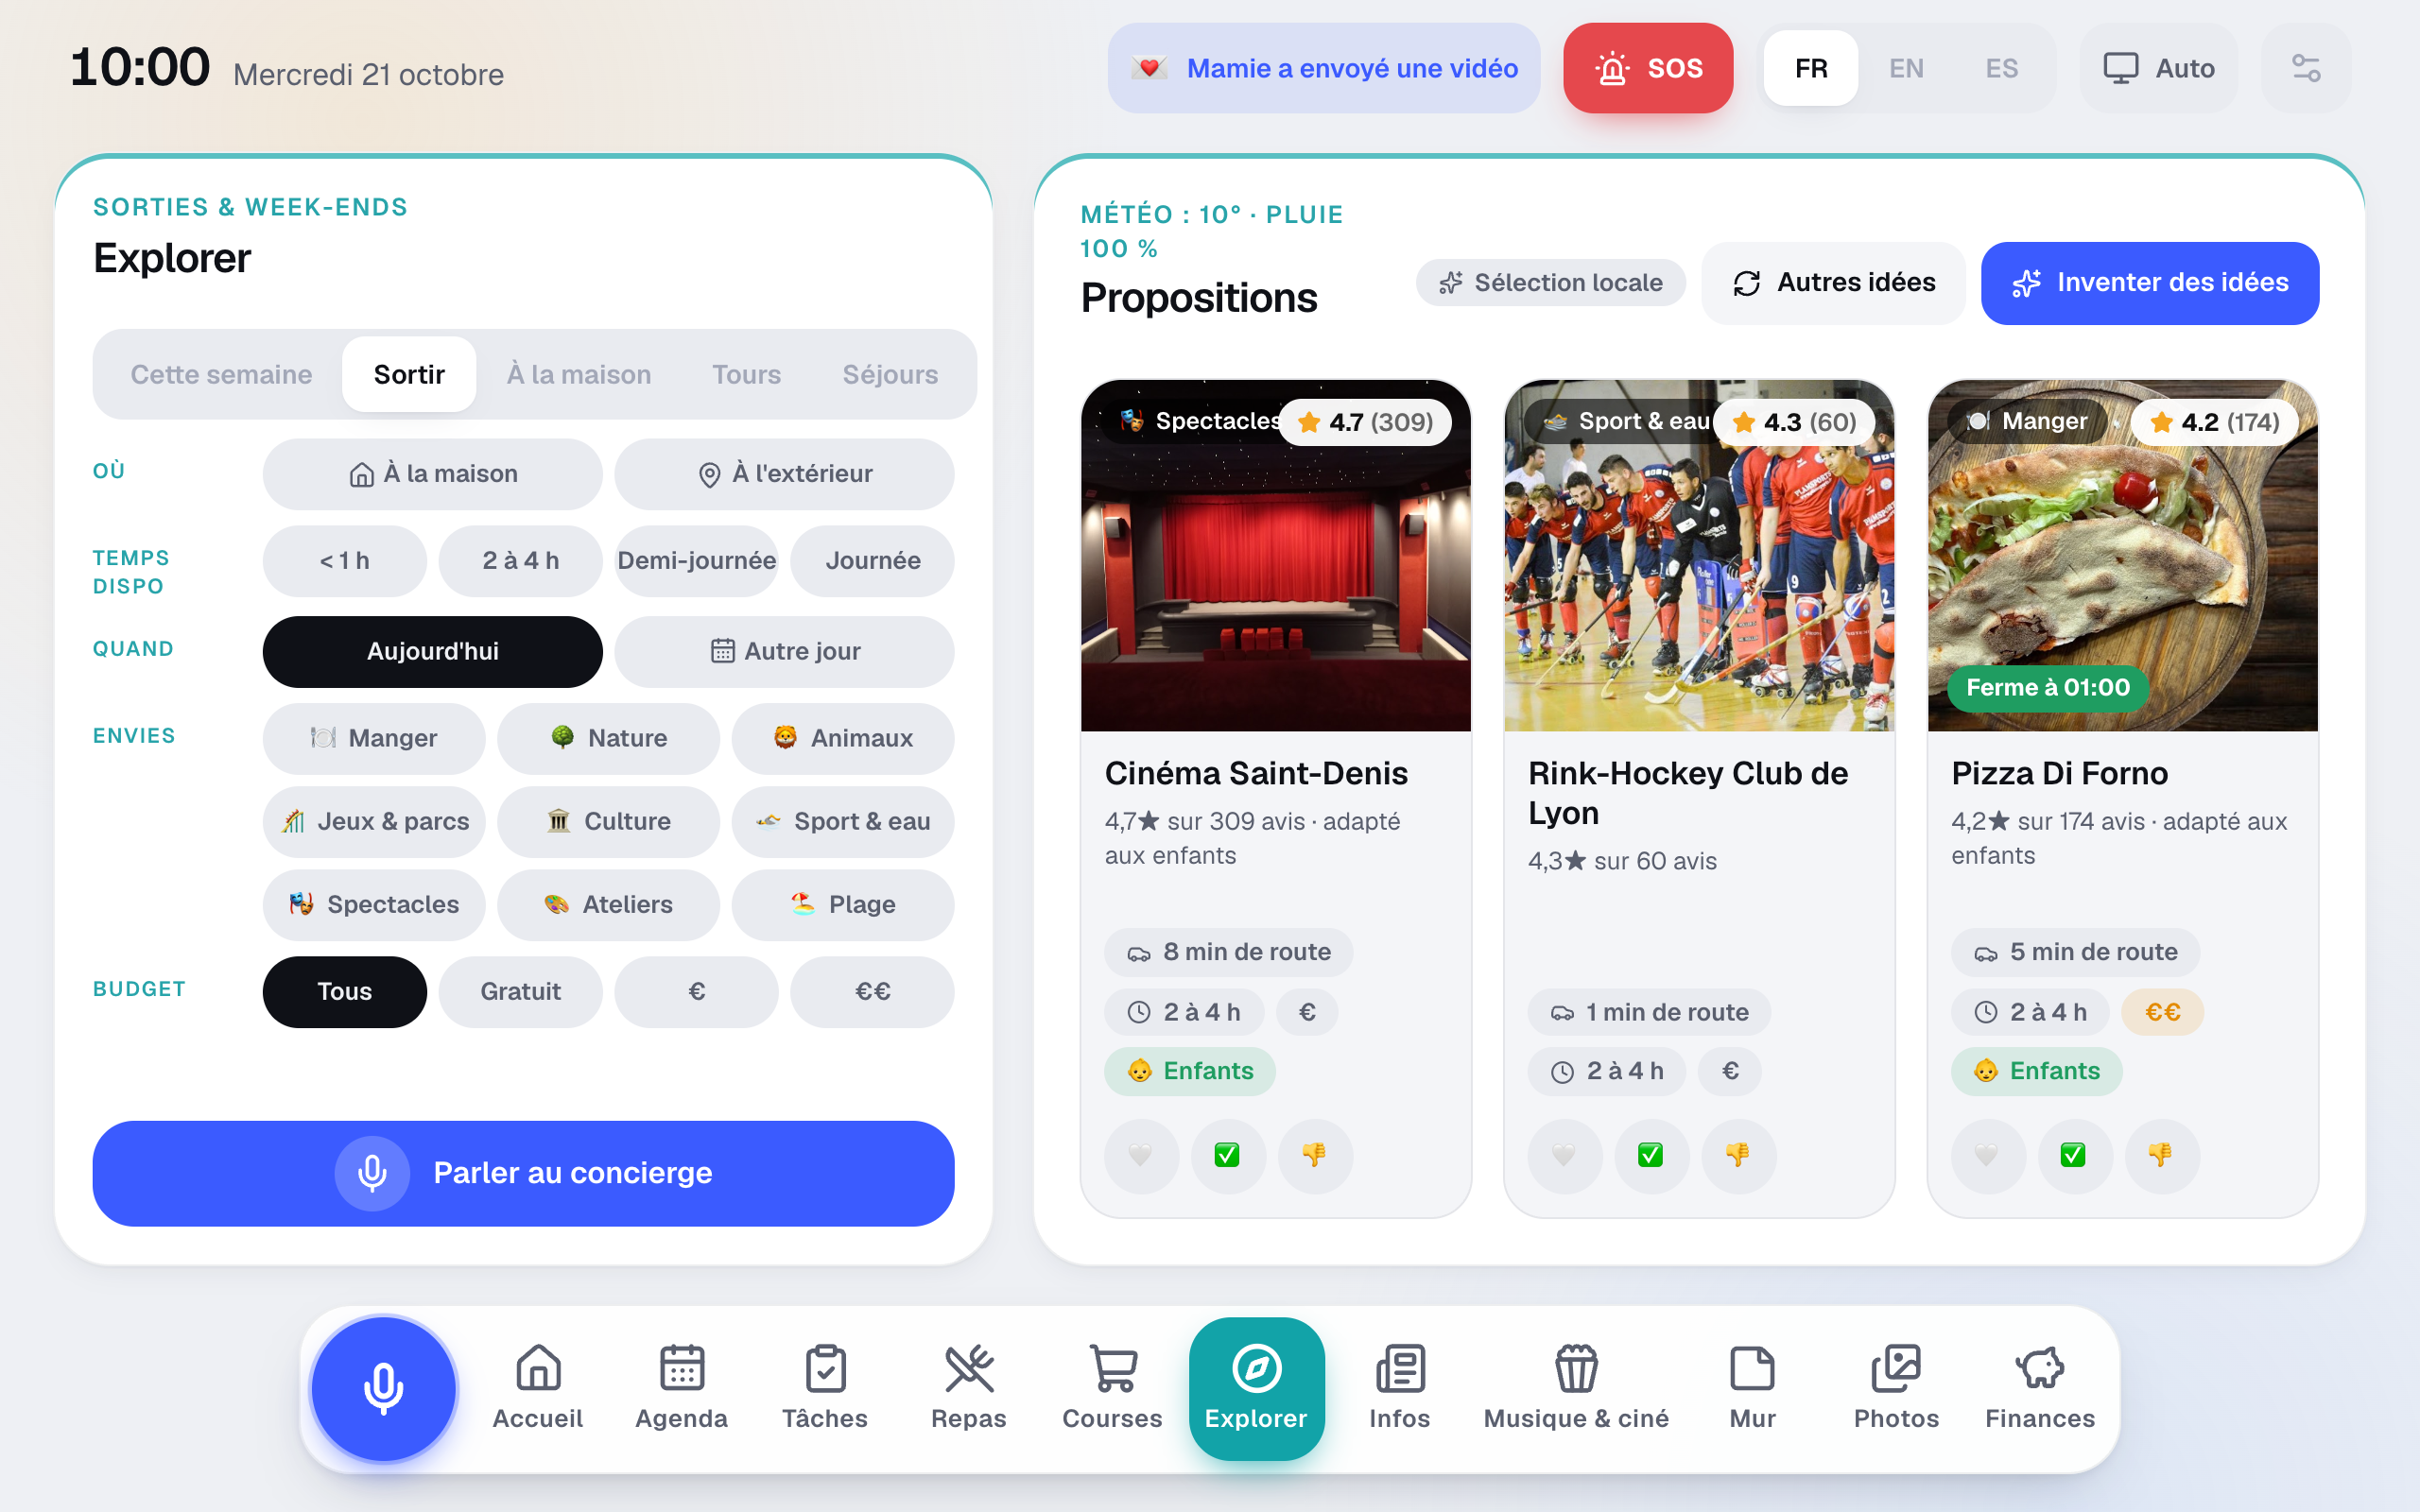Open the Cinéma Saint-Denis theater photo
The height and width of the screenshot is (1512, 2420).
[1275, 556]
